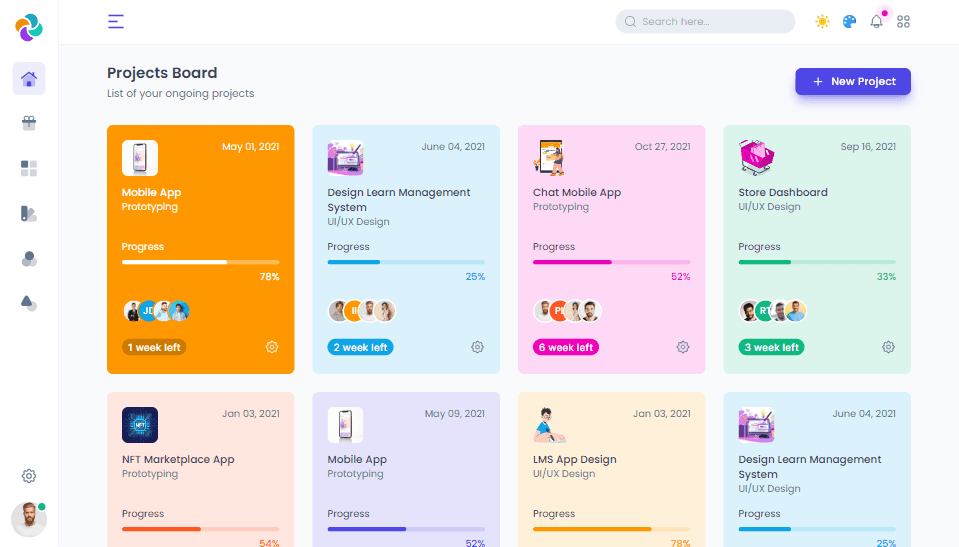Click the 1 week left badge
The height and width of the screenshot is (547, 959).
click(154, 347)
